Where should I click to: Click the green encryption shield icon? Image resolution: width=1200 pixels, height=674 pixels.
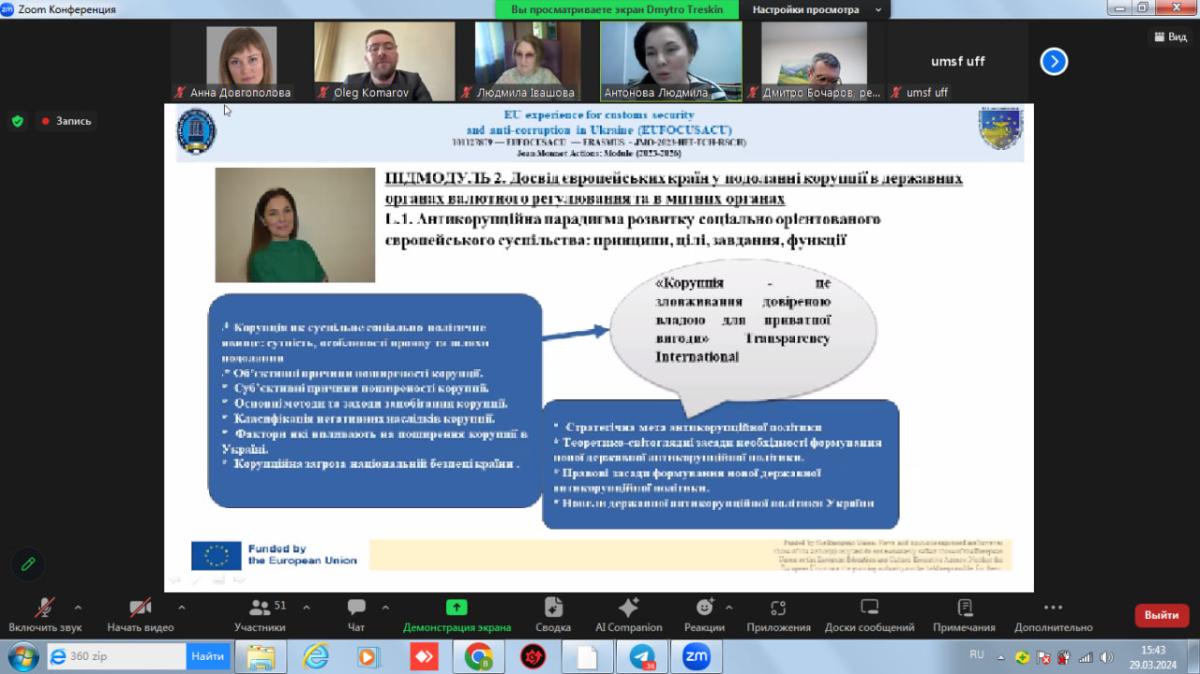pos(17,121)
